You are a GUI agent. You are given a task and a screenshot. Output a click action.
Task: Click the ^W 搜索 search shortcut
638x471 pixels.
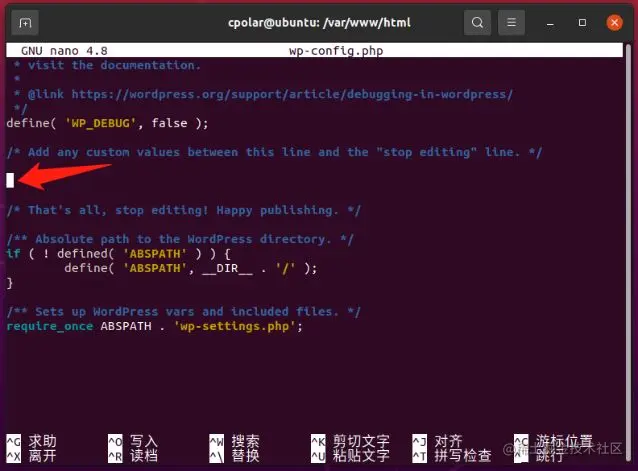click(235, 441)
